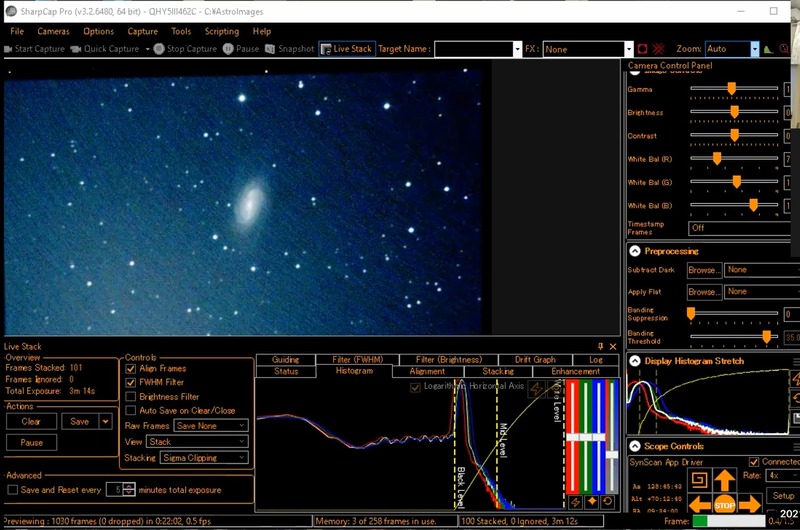Click the Pause capture toolbar button
Image resolution: width=800 pixels, height=530 pixels.
(241, 49)
